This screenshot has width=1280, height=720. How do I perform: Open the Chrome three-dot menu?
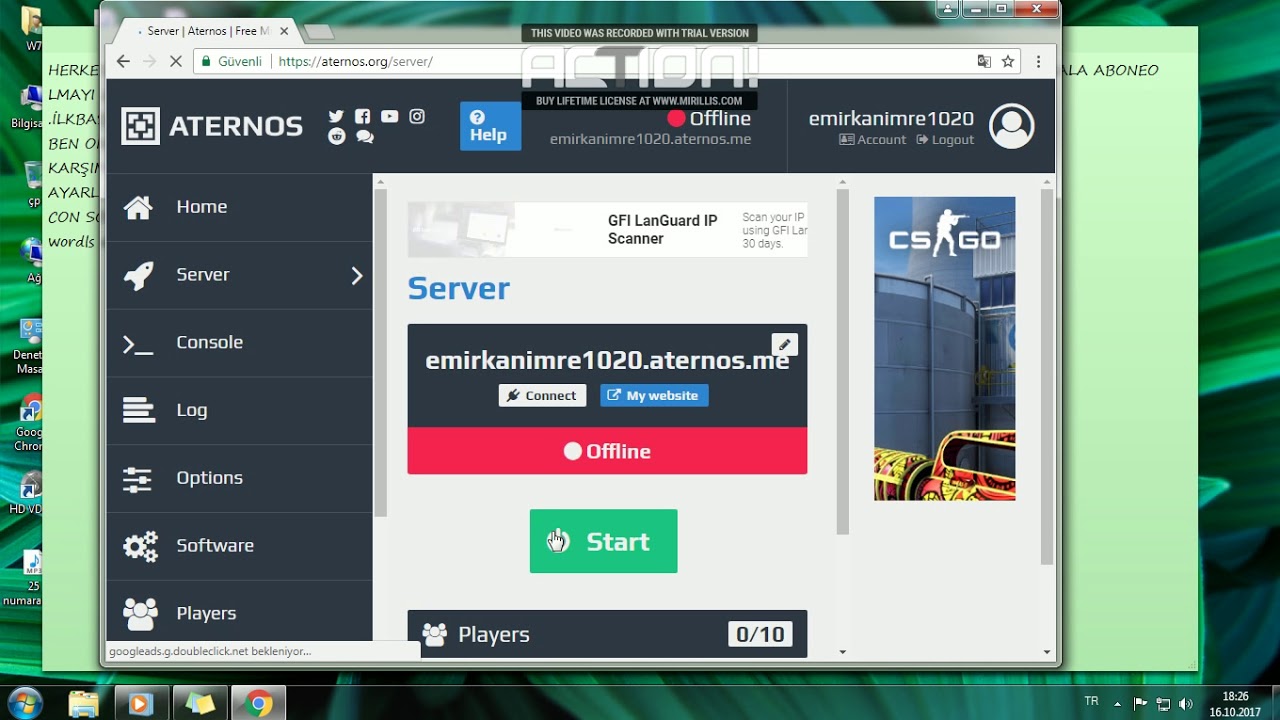point(1039,61)
